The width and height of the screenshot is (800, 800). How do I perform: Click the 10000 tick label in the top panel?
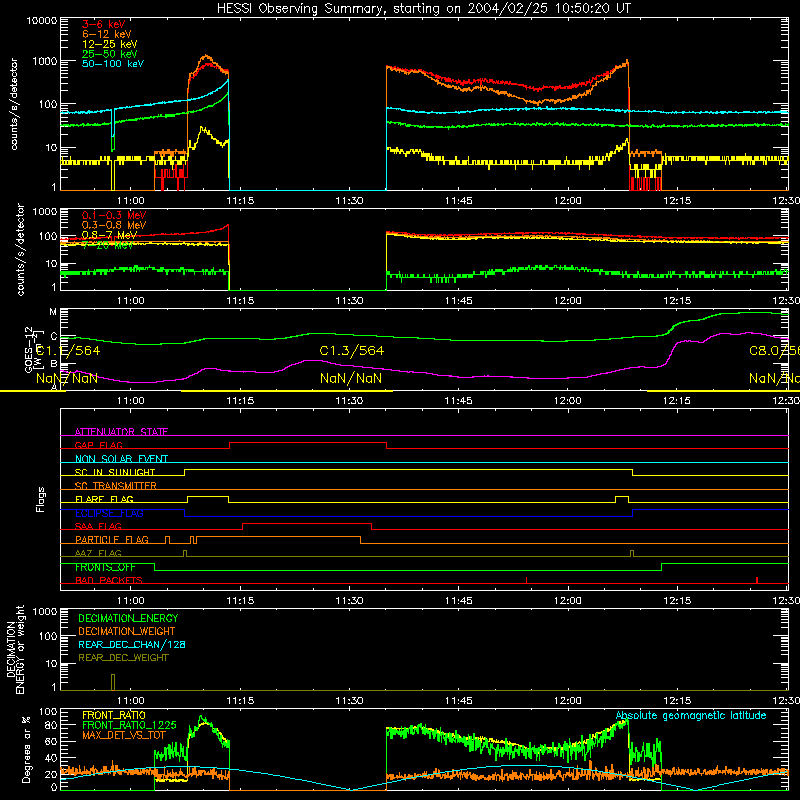click(42, 21)
